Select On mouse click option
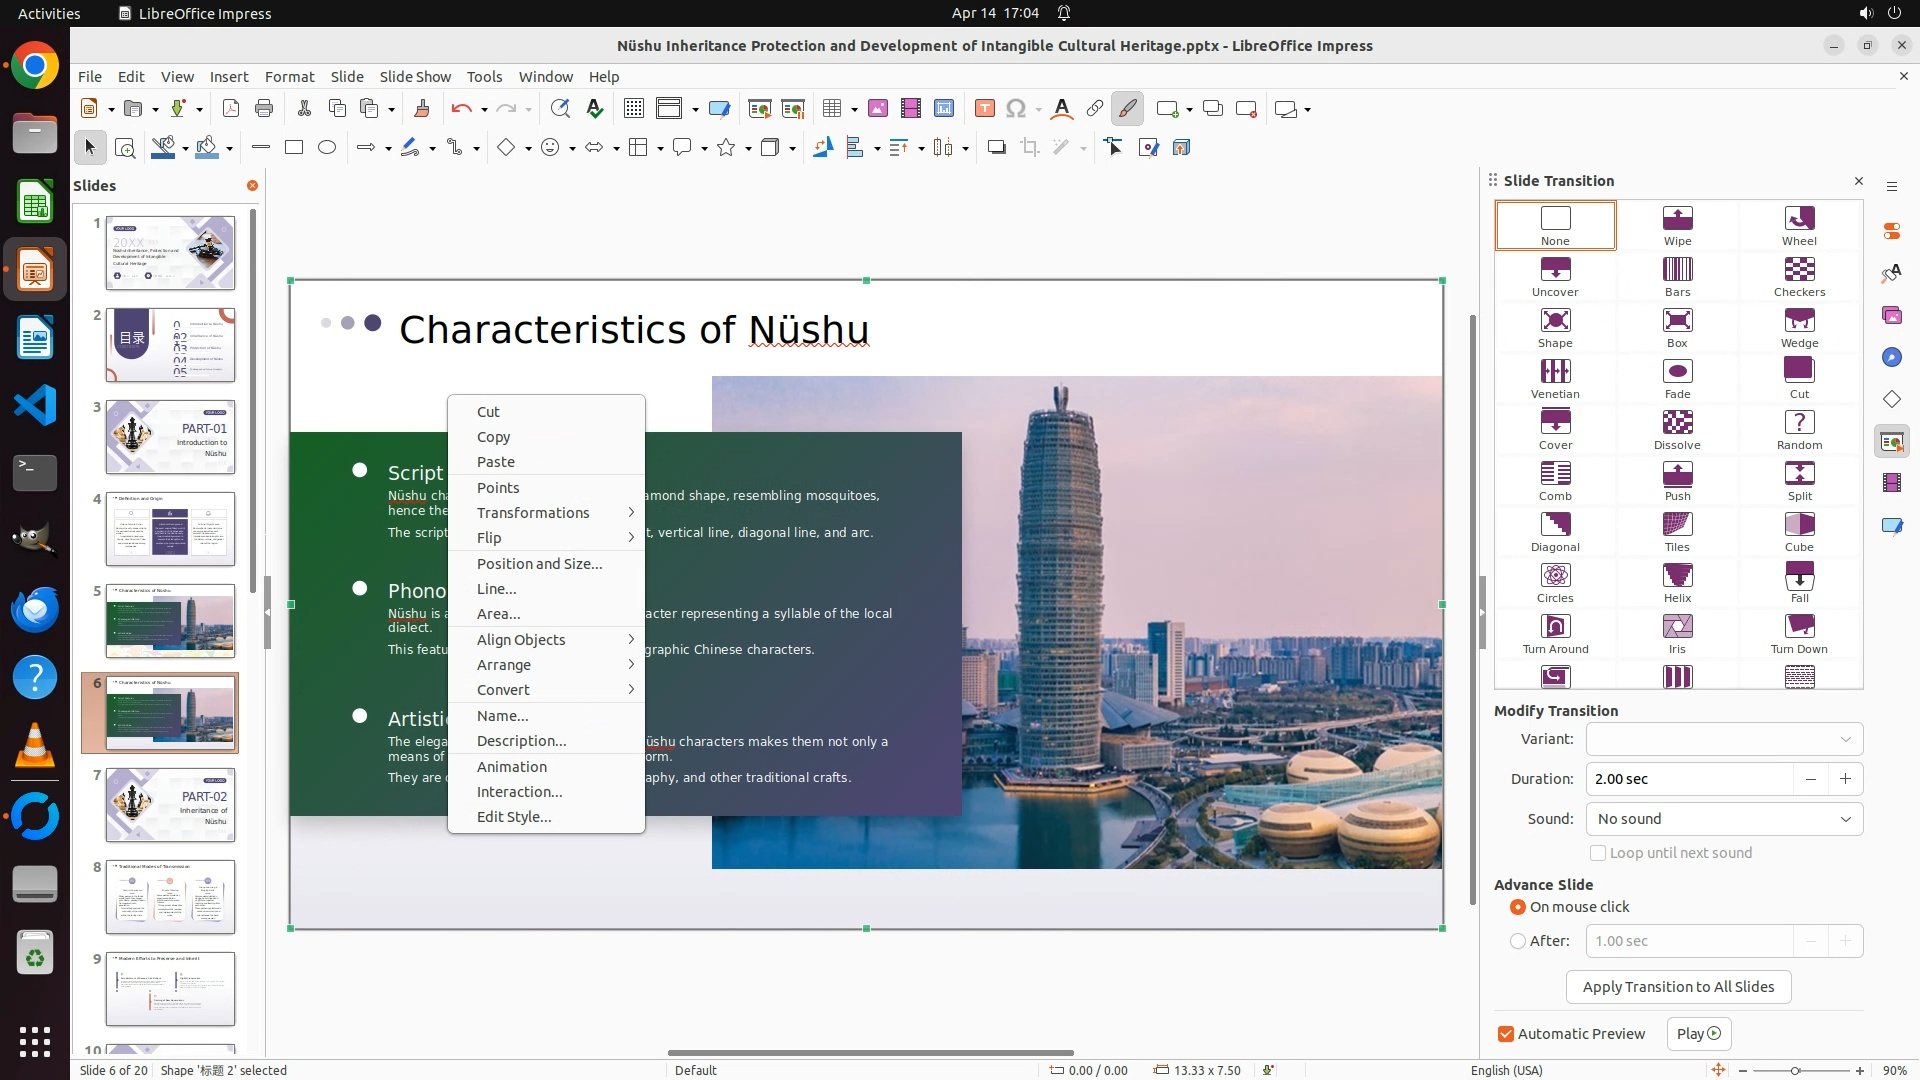Screen dimensions: 1920x1080 1518,907
